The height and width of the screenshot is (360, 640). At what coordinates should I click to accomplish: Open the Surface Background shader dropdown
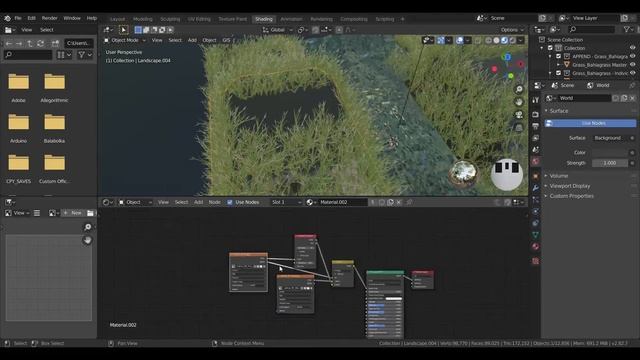611,138
